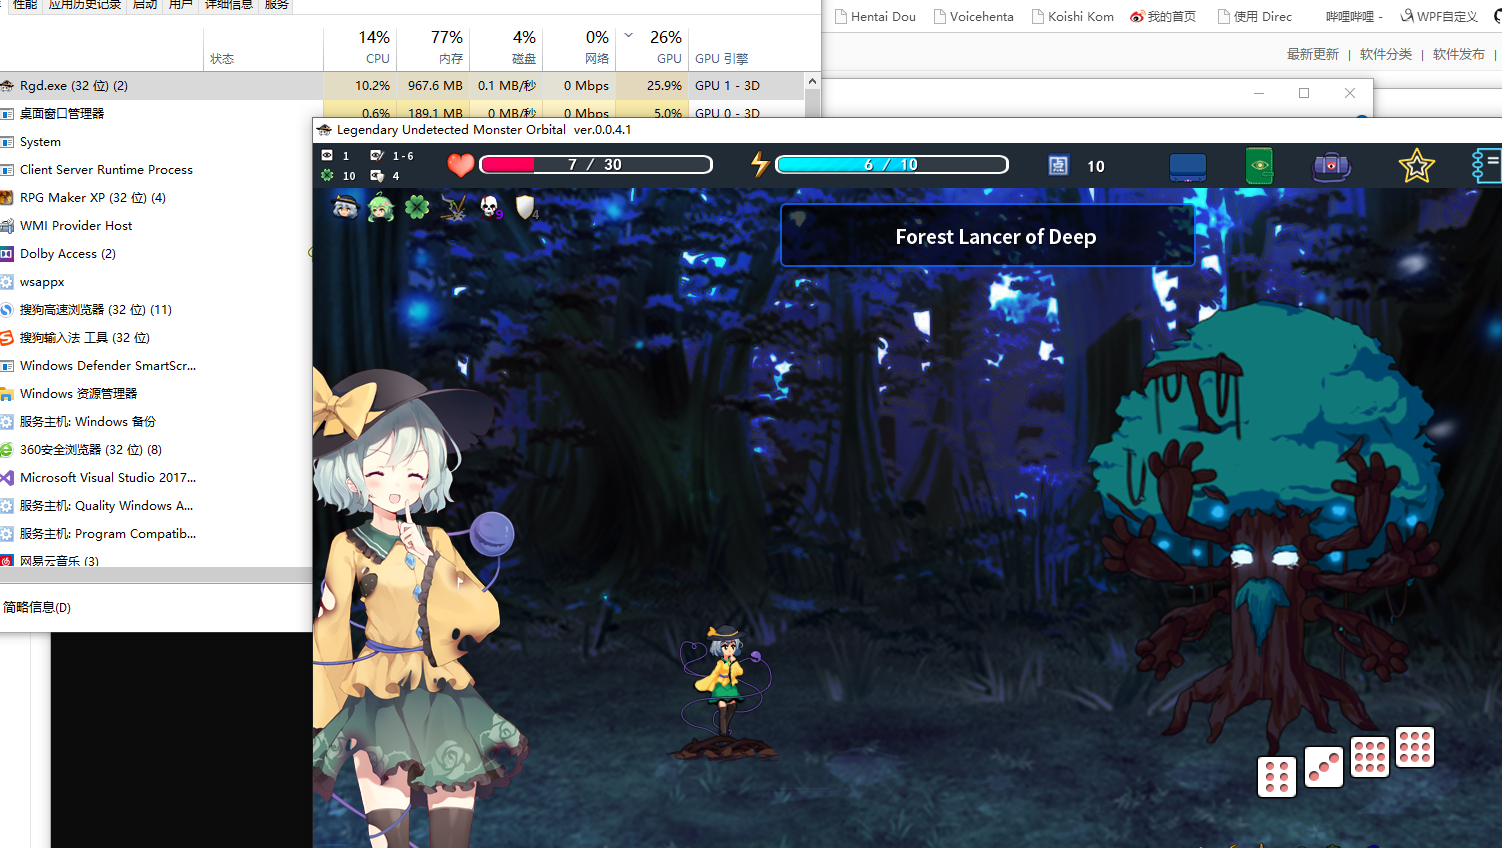Click the red health bar showing 7 / 30
Image resolution: width=1502 pixels, height=848 pixels.
(596, 165)
